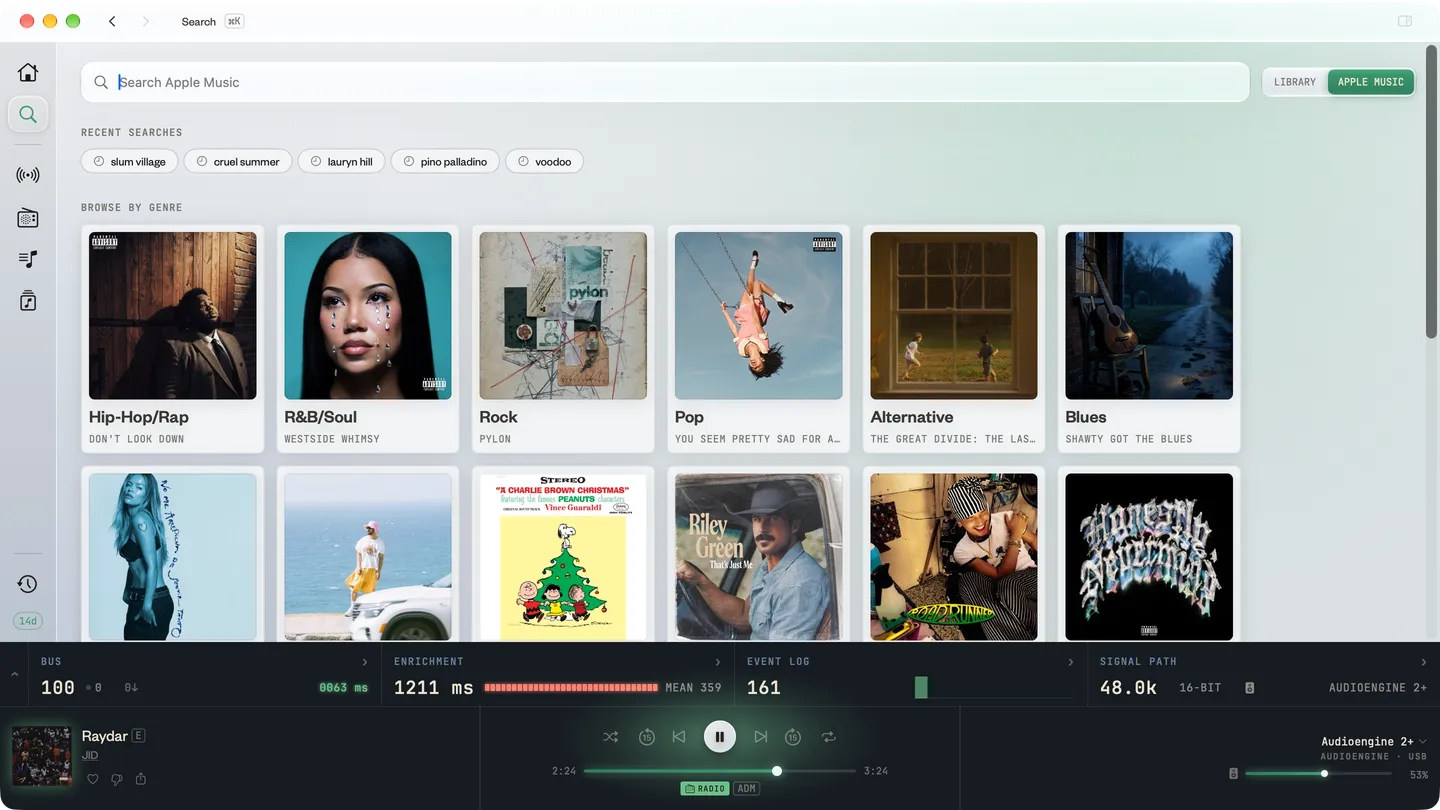The image size is (1440, 810).
Task: Open the Pop genre card
Action: 758,339
